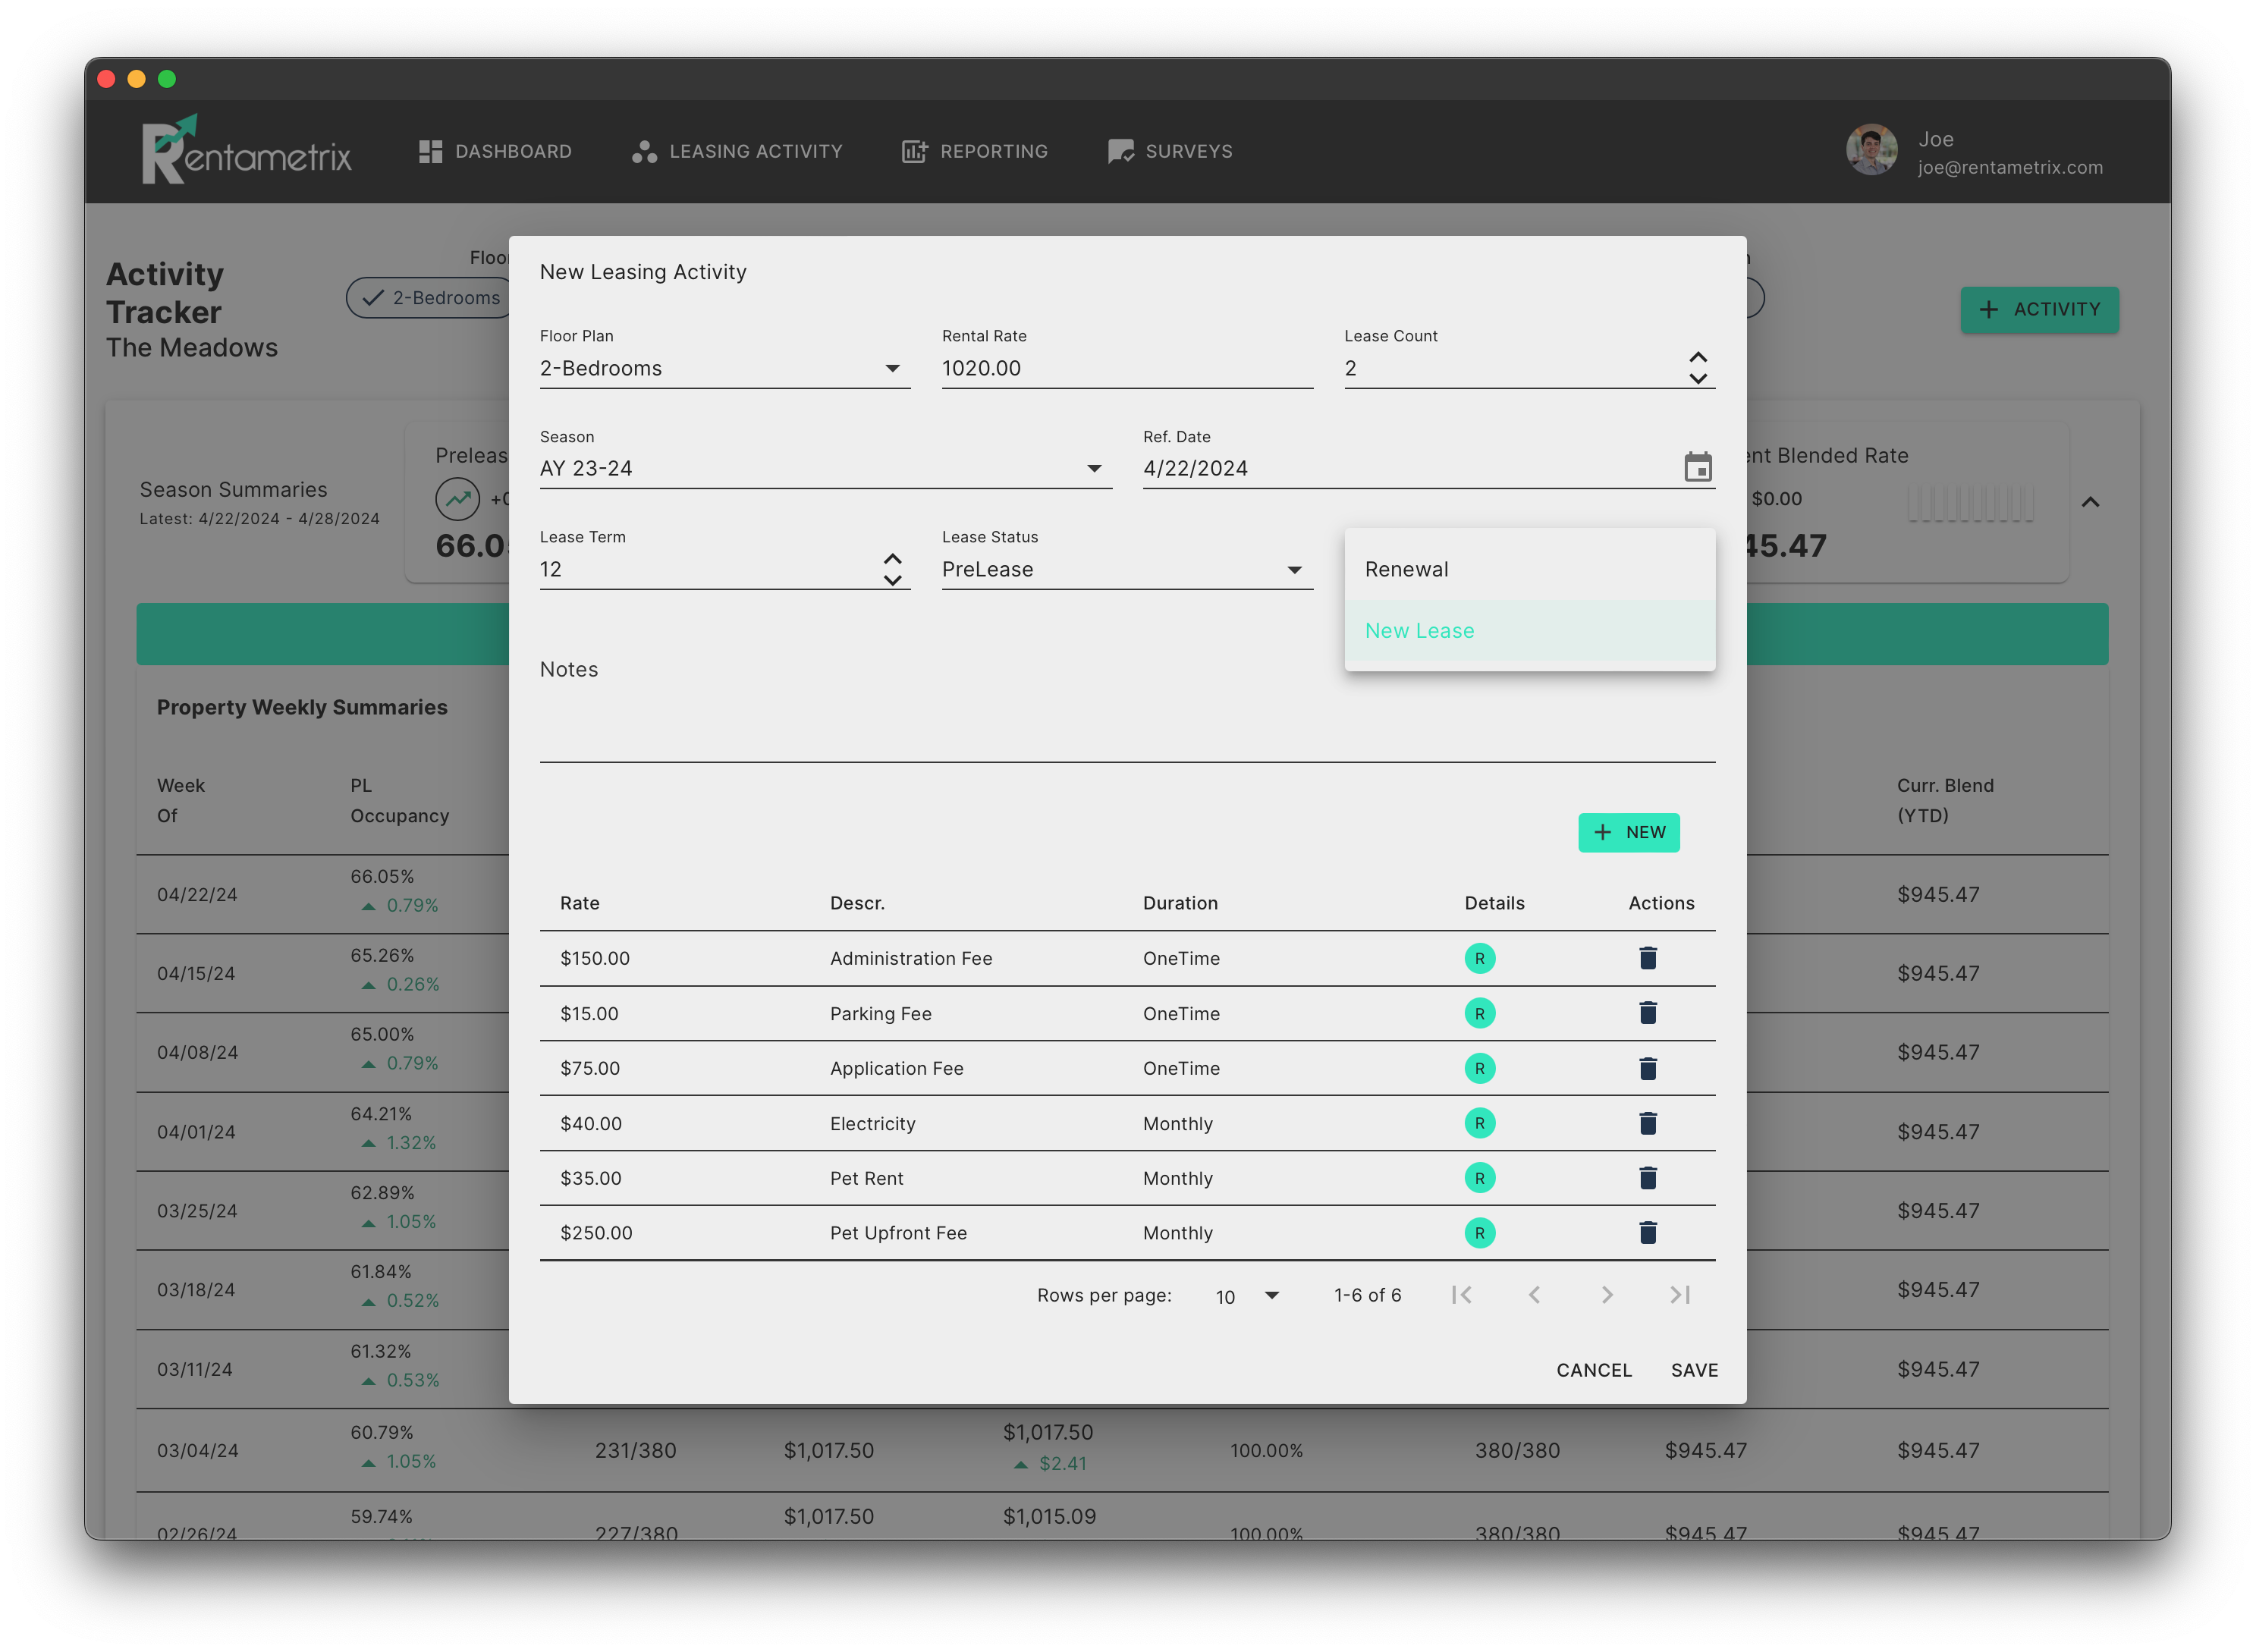Save the new leasing activity
The height and width of the screenshot is (1652, 2256).
(1694, 1370)
